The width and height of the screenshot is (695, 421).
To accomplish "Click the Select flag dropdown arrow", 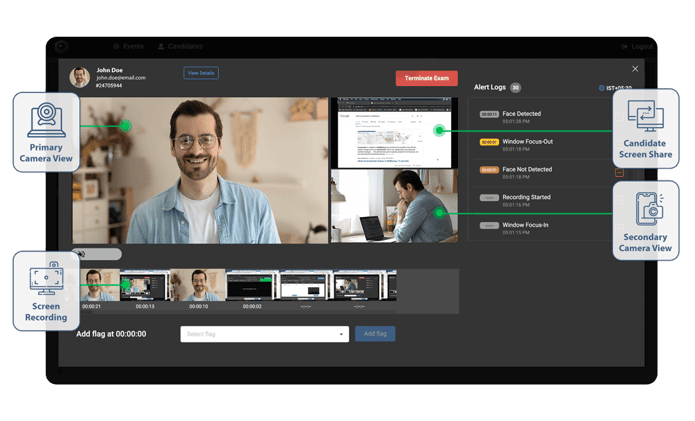I will (341, 334).
